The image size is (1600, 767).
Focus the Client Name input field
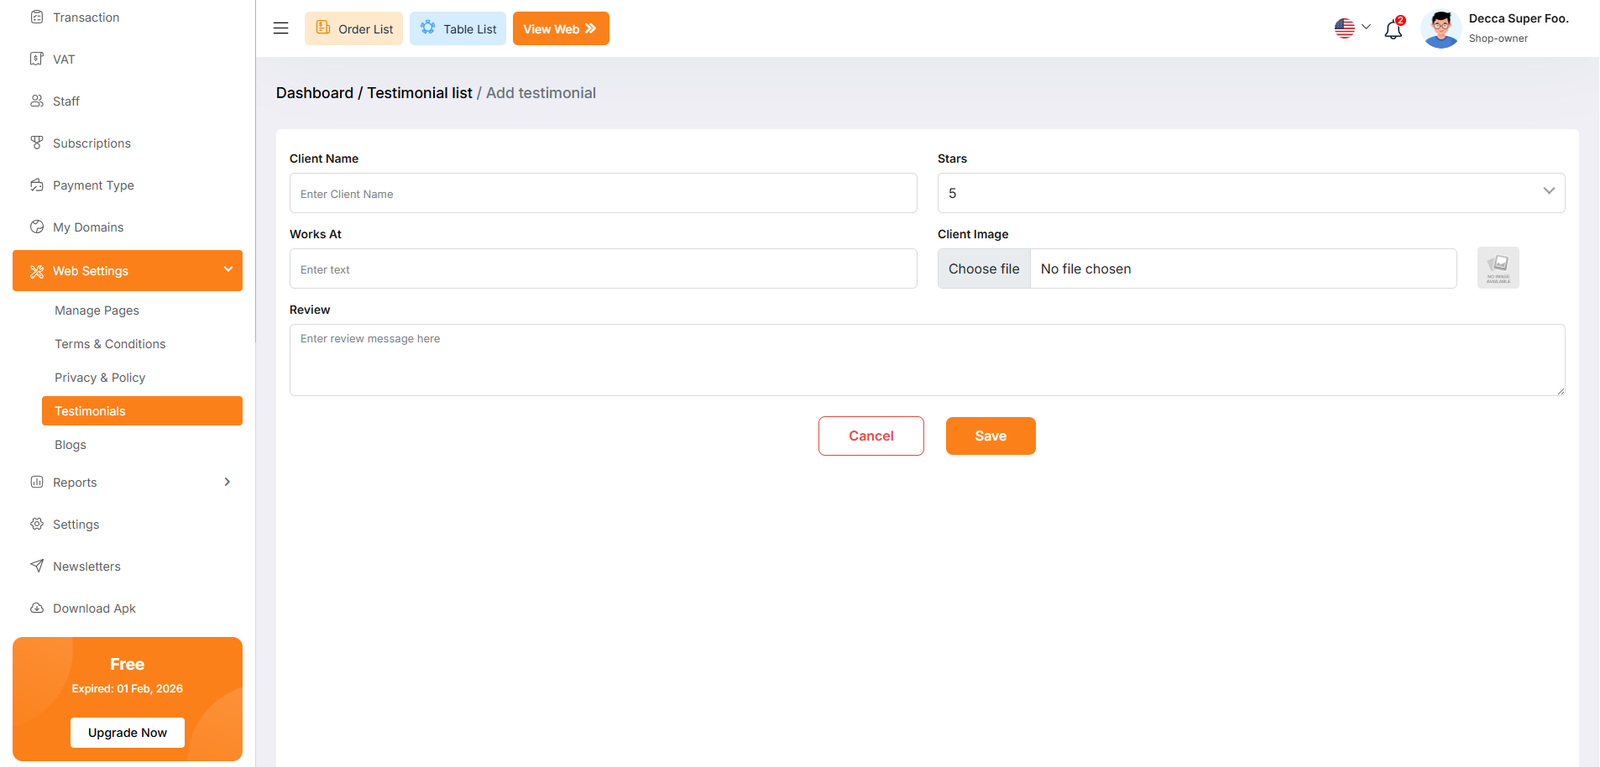coord(603,194)
